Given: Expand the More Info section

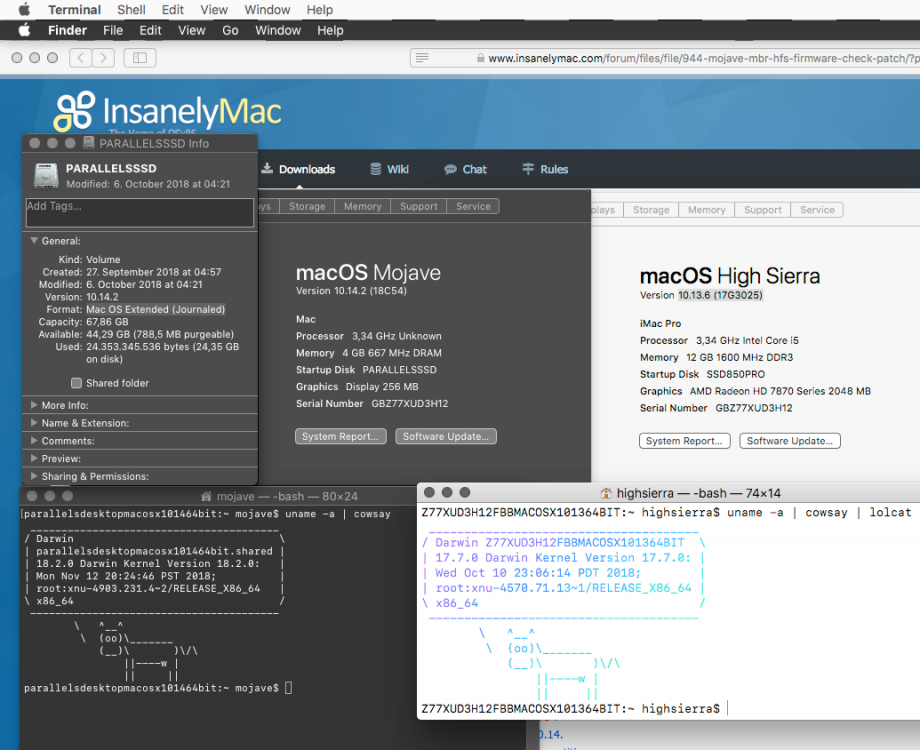Looking at the screenshot, I should point(34,405).
